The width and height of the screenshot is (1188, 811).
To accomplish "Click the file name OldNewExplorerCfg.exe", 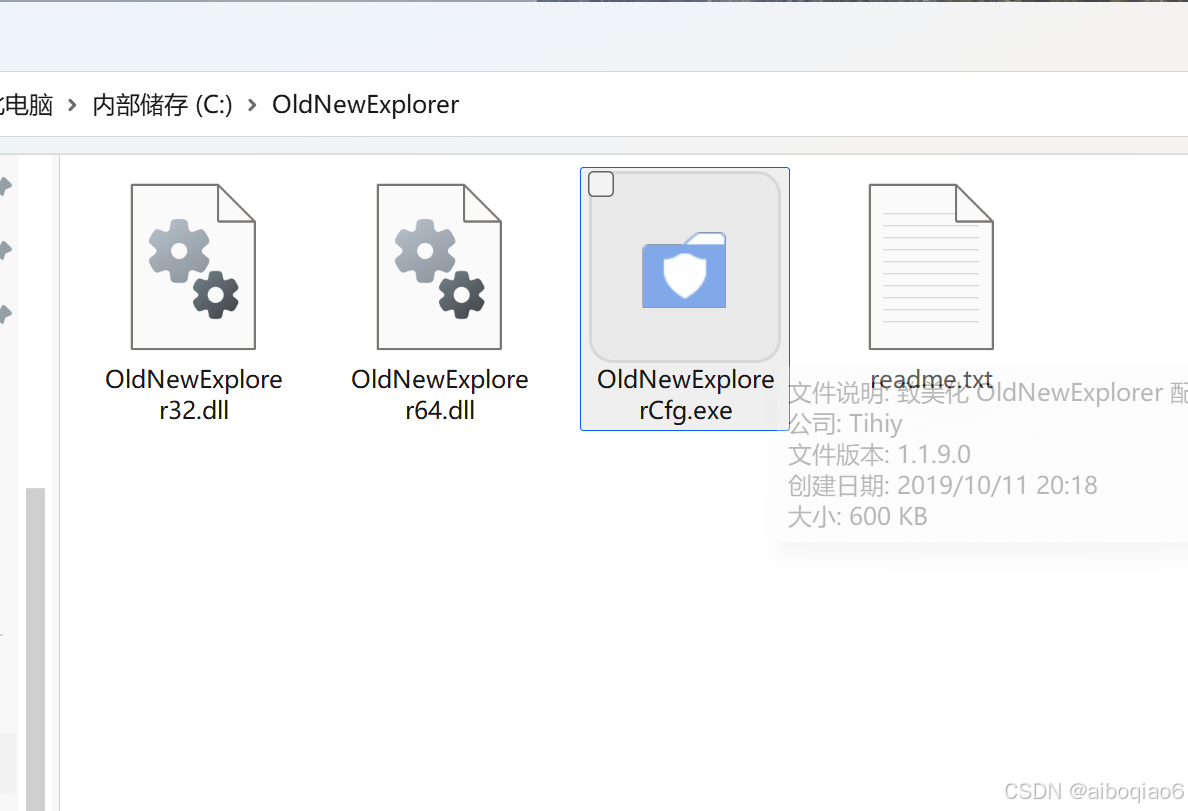I will [x=686, y=395].
